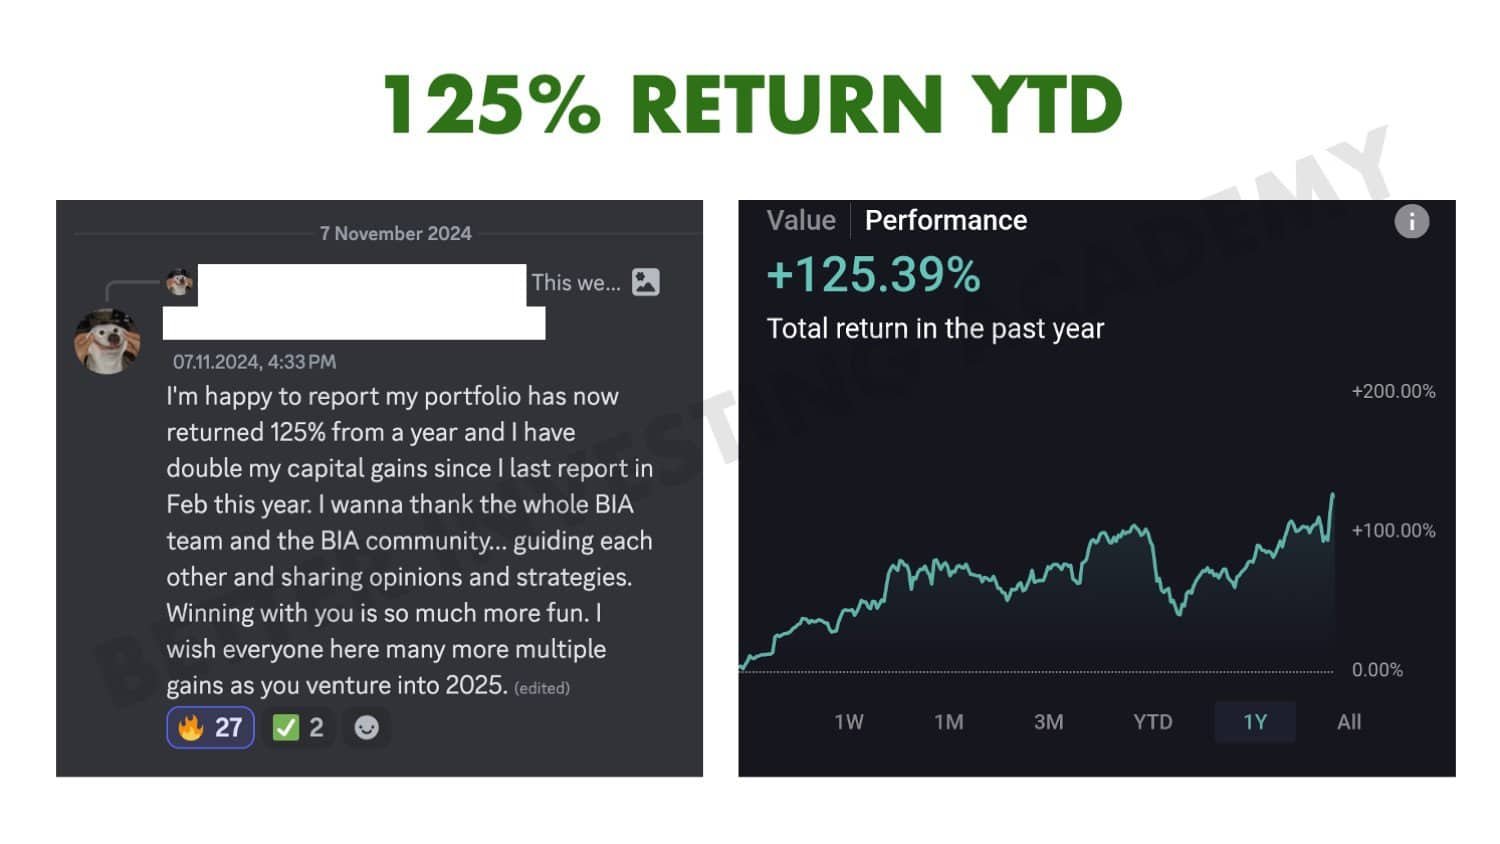
Task: Toggle the green checkmark reaction
Action: click(x=298, y=727)
